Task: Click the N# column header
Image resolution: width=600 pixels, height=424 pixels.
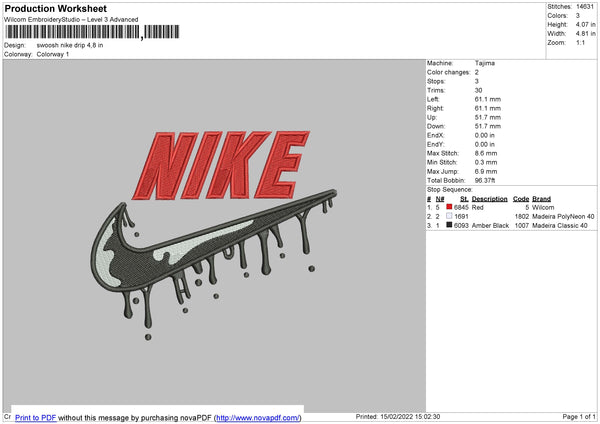Action: click(440, 199)
